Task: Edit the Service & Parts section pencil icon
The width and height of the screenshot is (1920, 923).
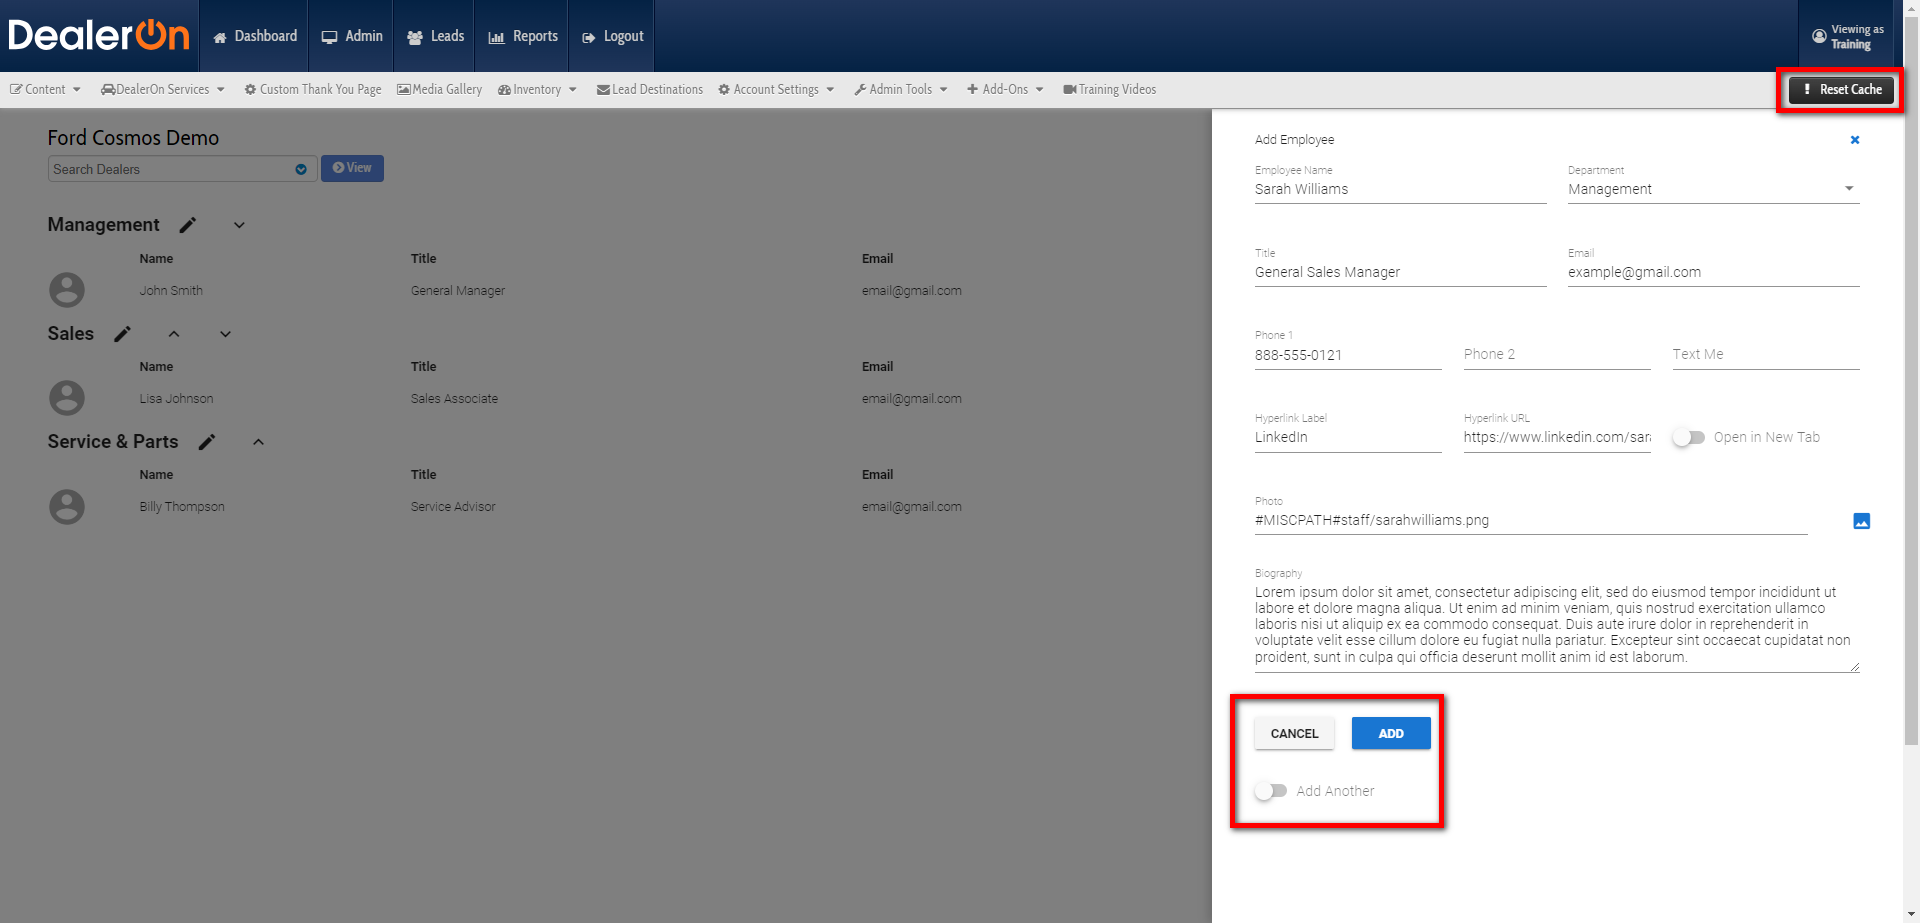Action: point(207,441)
